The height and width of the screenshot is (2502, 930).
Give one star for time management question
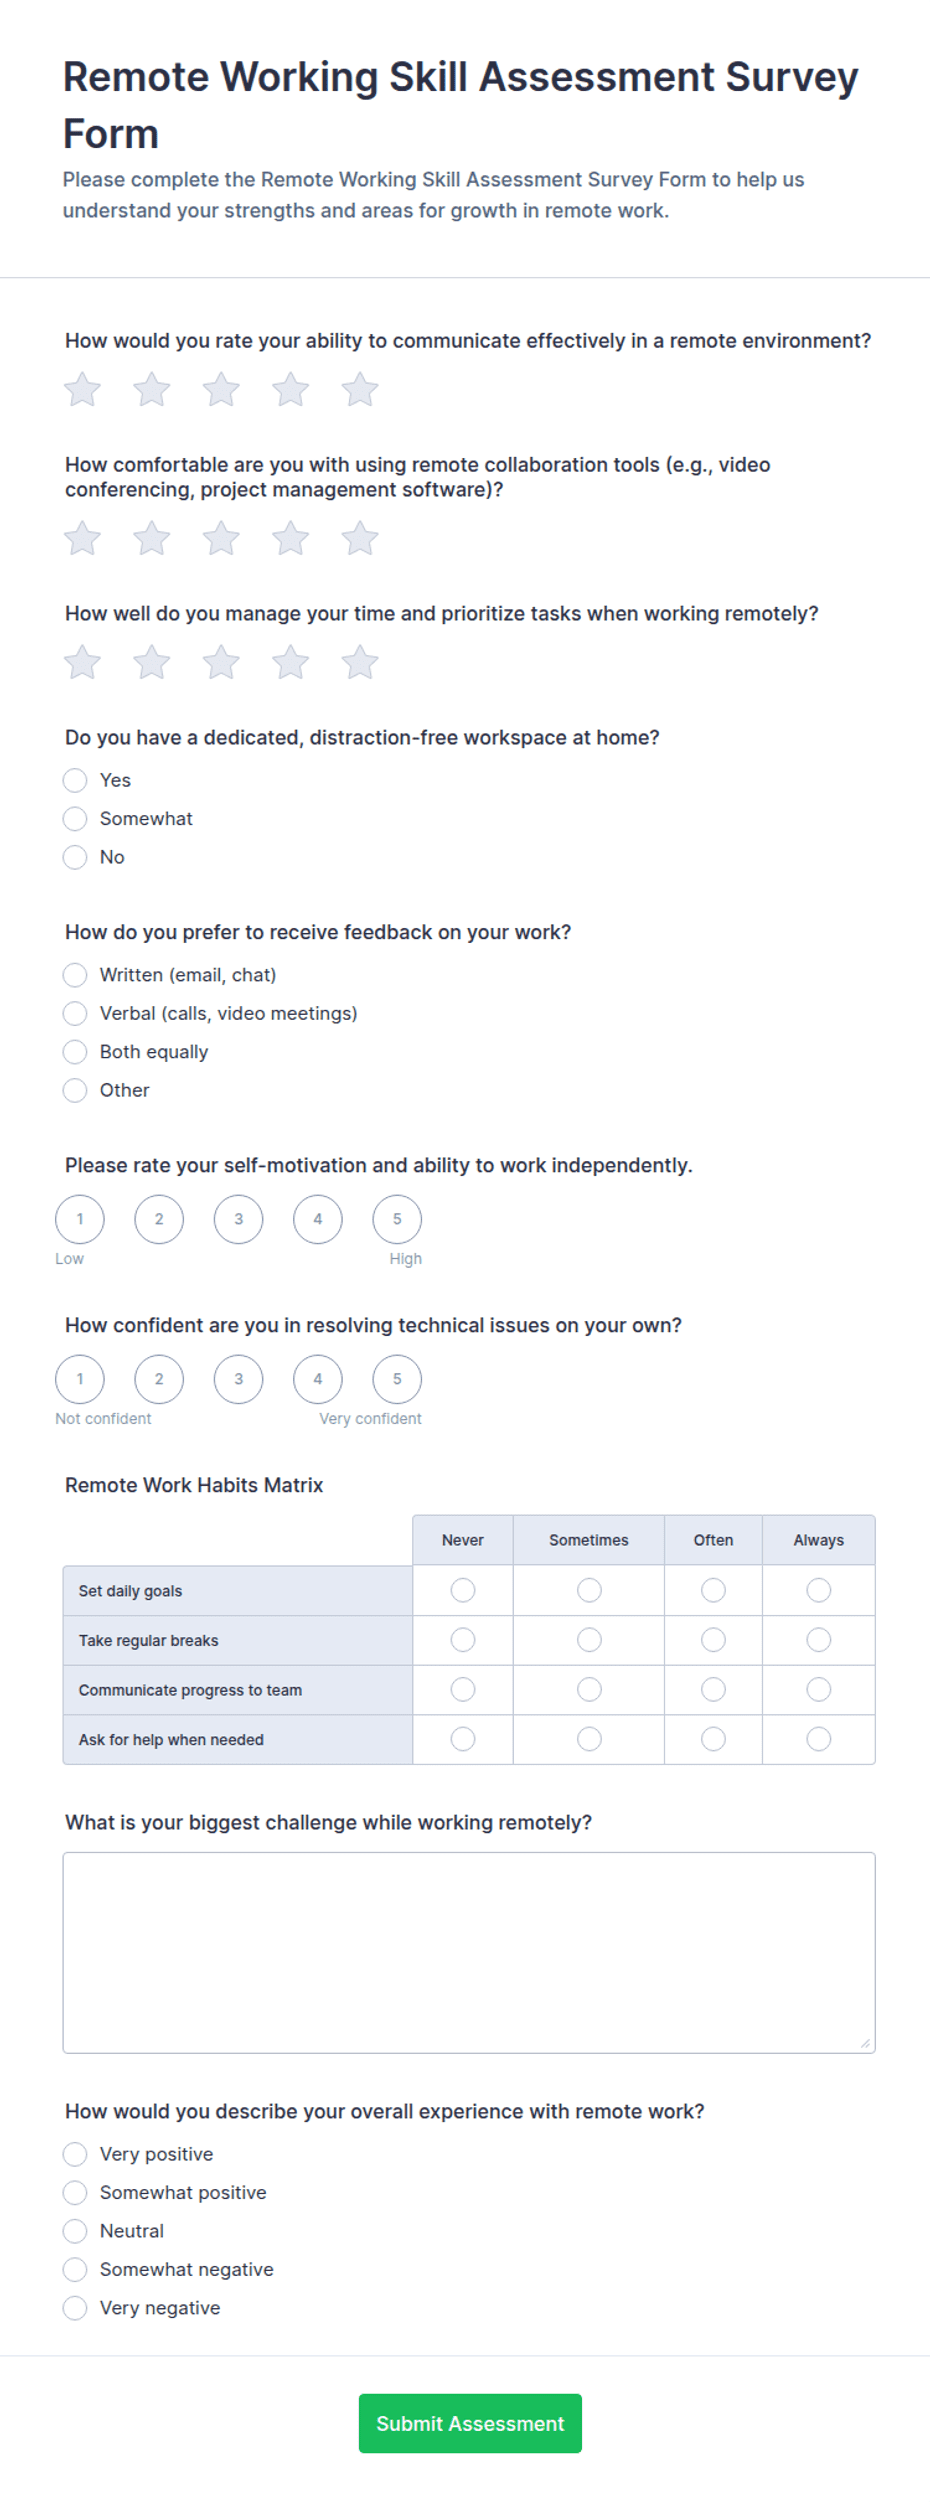tap(82, 662)
